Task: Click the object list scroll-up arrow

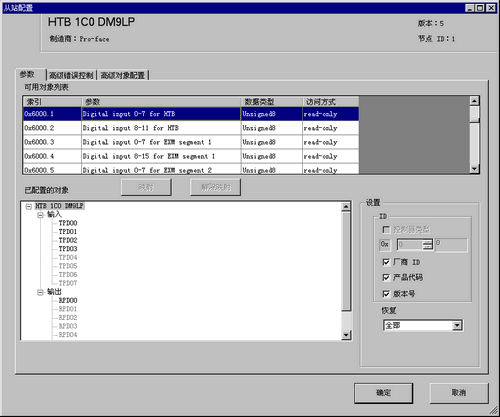Action: tap(474, 101)
